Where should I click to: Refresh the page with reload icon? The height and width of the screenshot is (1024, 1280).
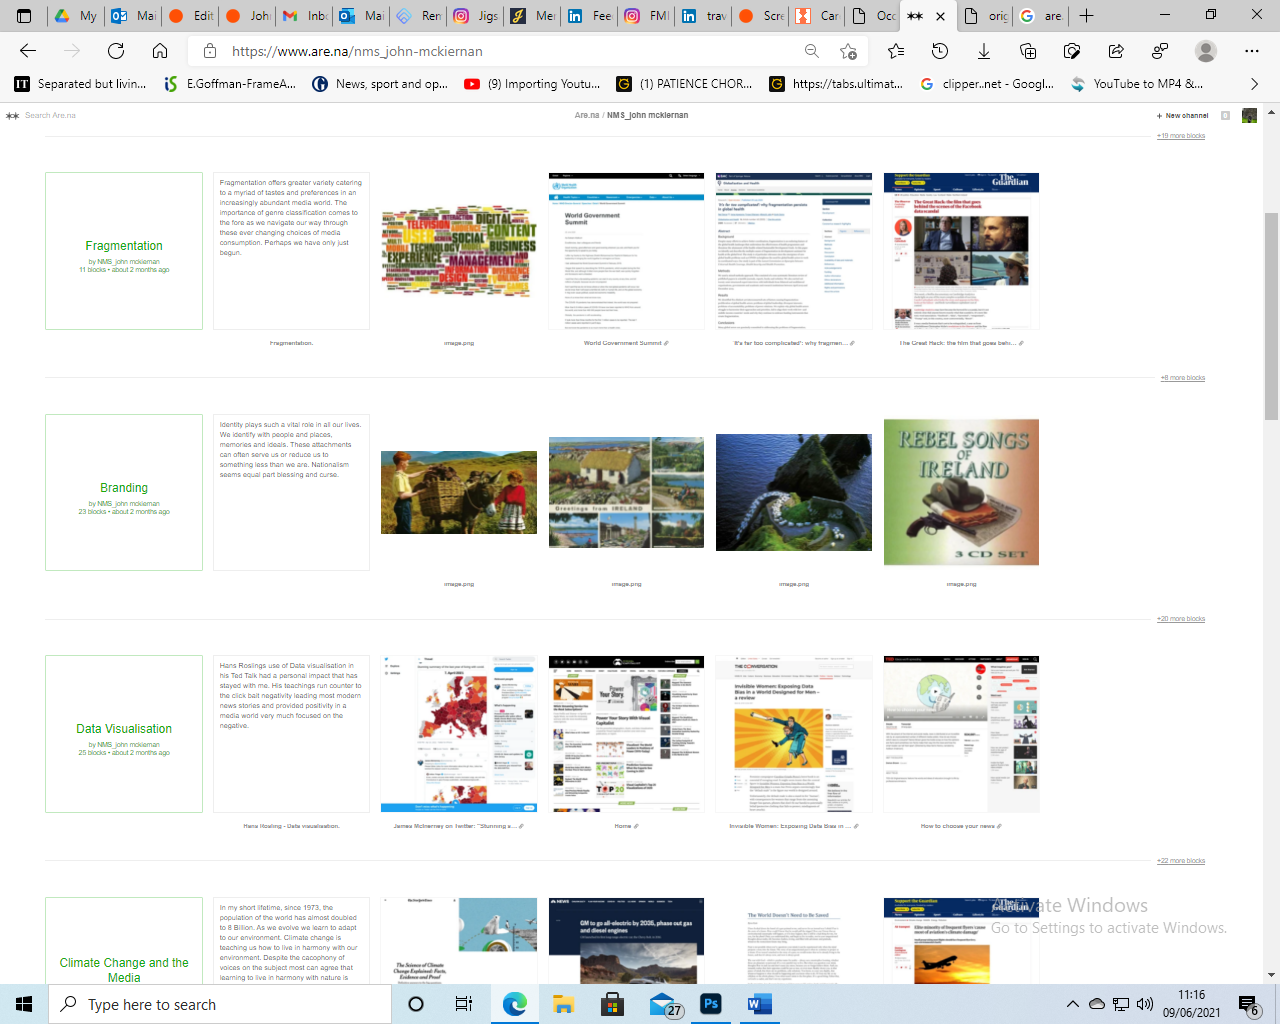116,51
